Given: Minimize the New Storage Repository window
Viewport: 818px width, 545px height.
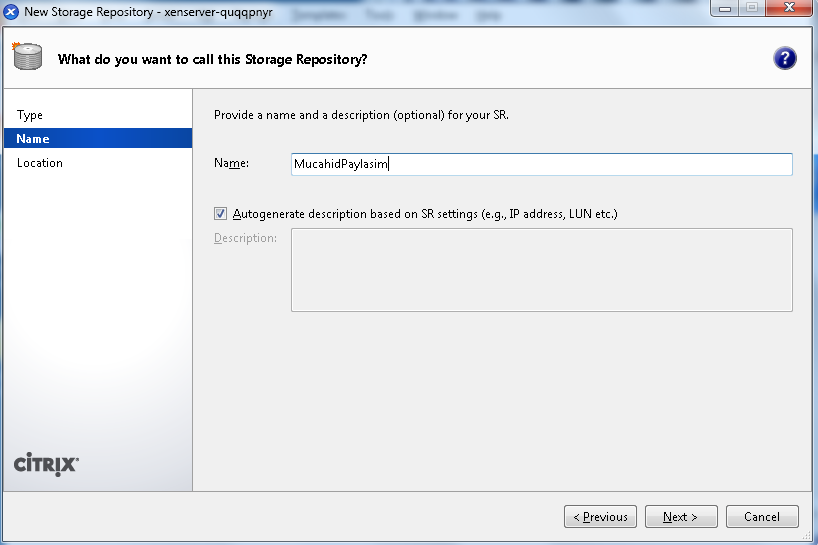Looking at the screenshot, I should [725, 8].
